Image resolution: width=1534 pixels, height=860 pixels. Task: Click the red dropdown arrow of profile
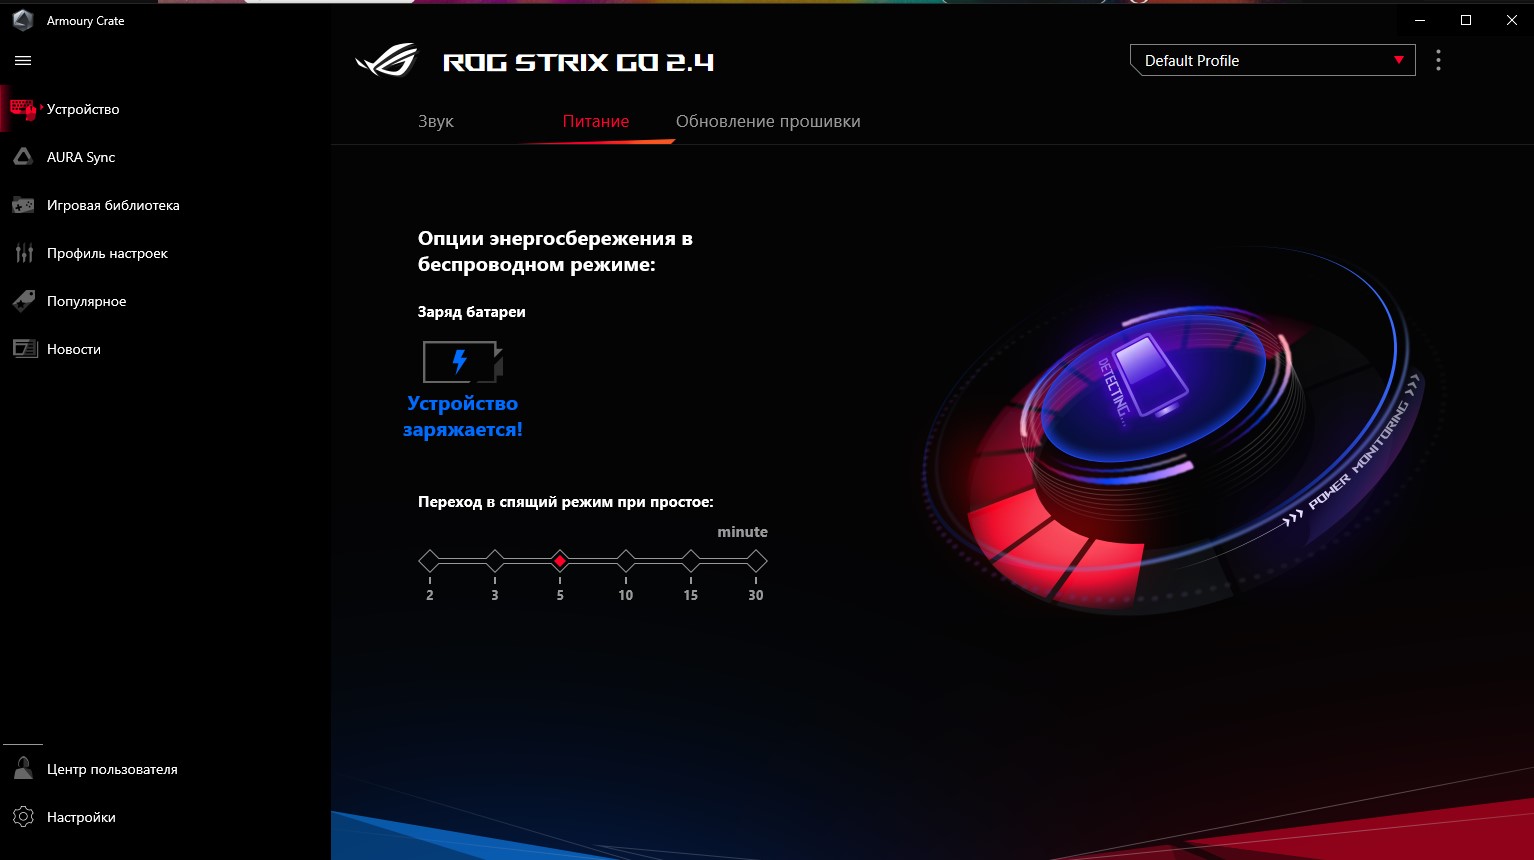coord(1399,60)
